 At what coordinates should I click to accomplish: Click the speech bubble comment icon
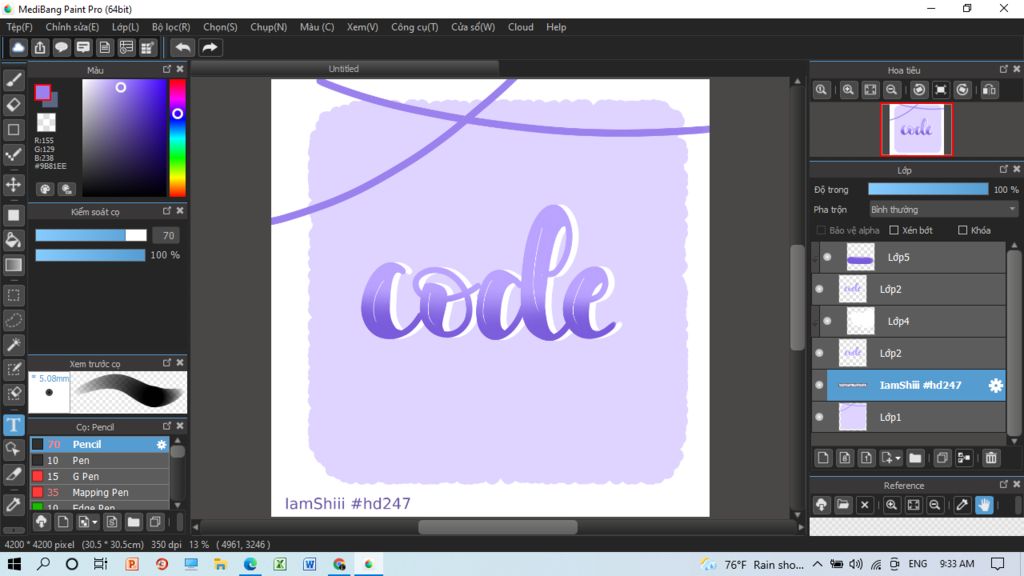61,48
